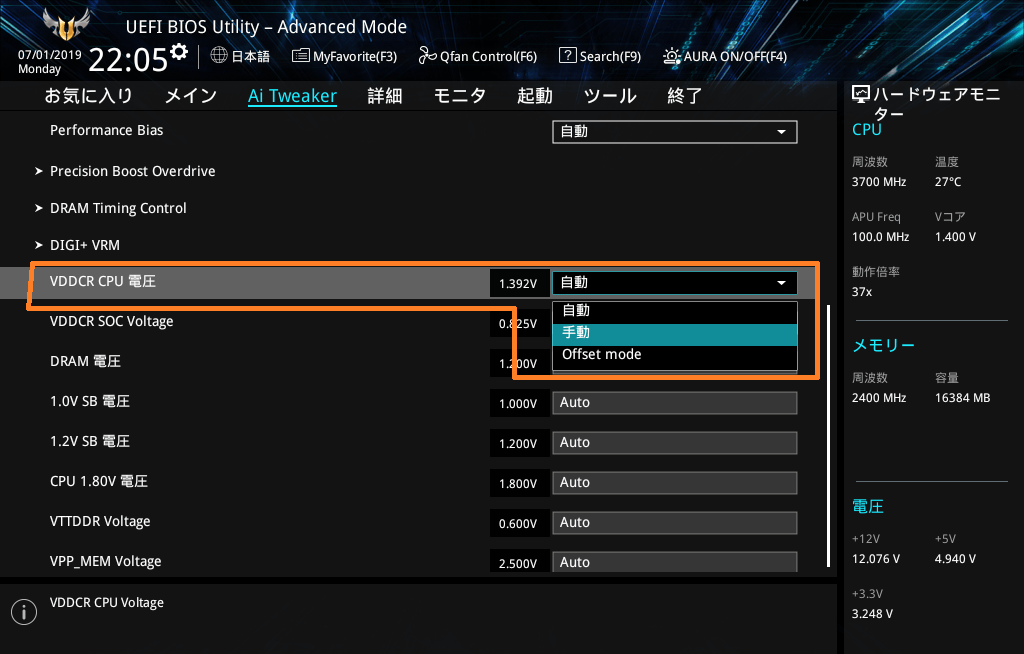Click the TUF logo emblem
The image size is (1024, 654).
pyautogui.click(x=66, y=25)
